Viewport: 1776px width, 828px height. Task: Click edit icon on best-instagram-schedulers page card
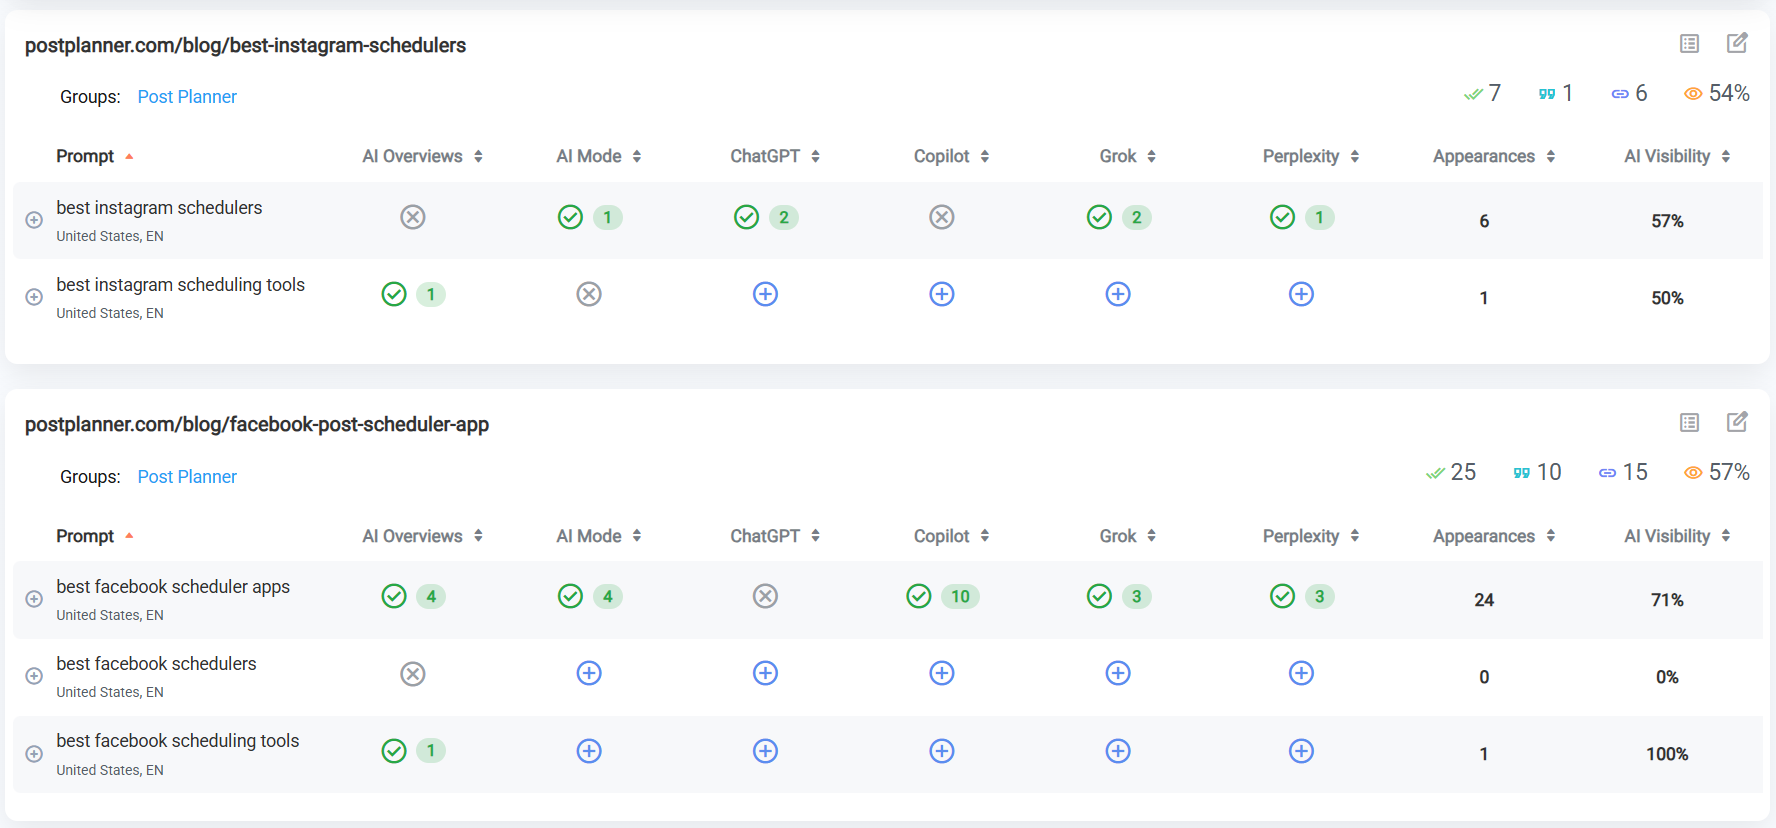tap(1737, 43)
